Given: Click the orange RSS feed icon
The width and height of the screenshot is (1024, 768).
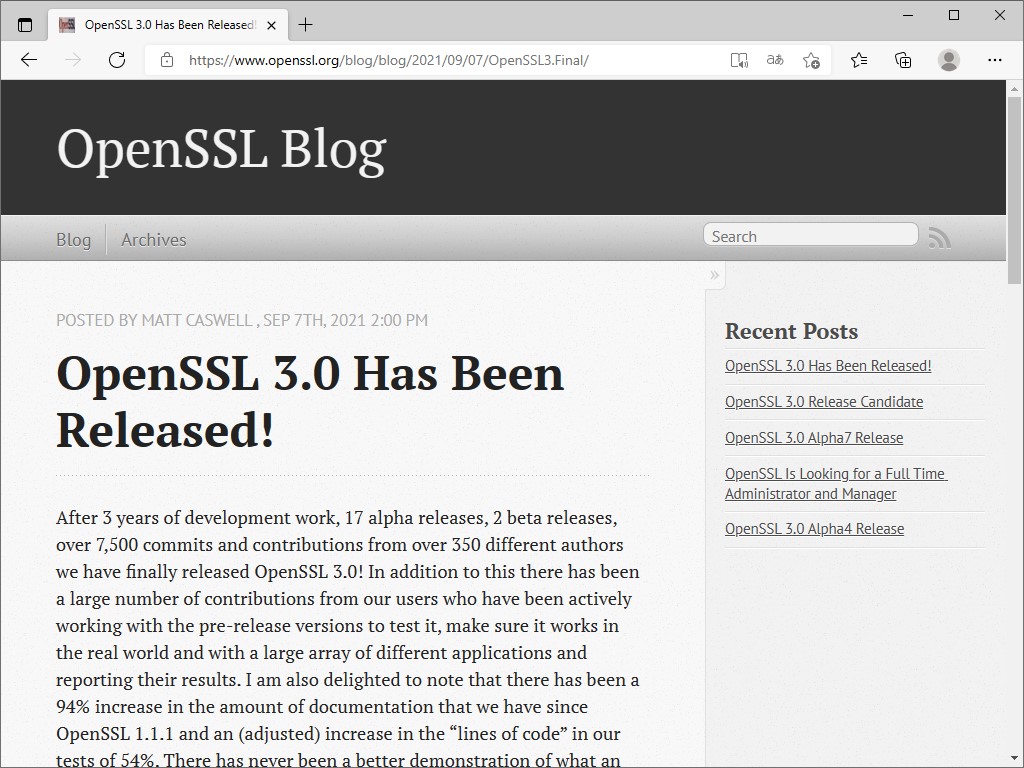Looking at the screenshot, I should pyautogui.click(x=939, y=237).
